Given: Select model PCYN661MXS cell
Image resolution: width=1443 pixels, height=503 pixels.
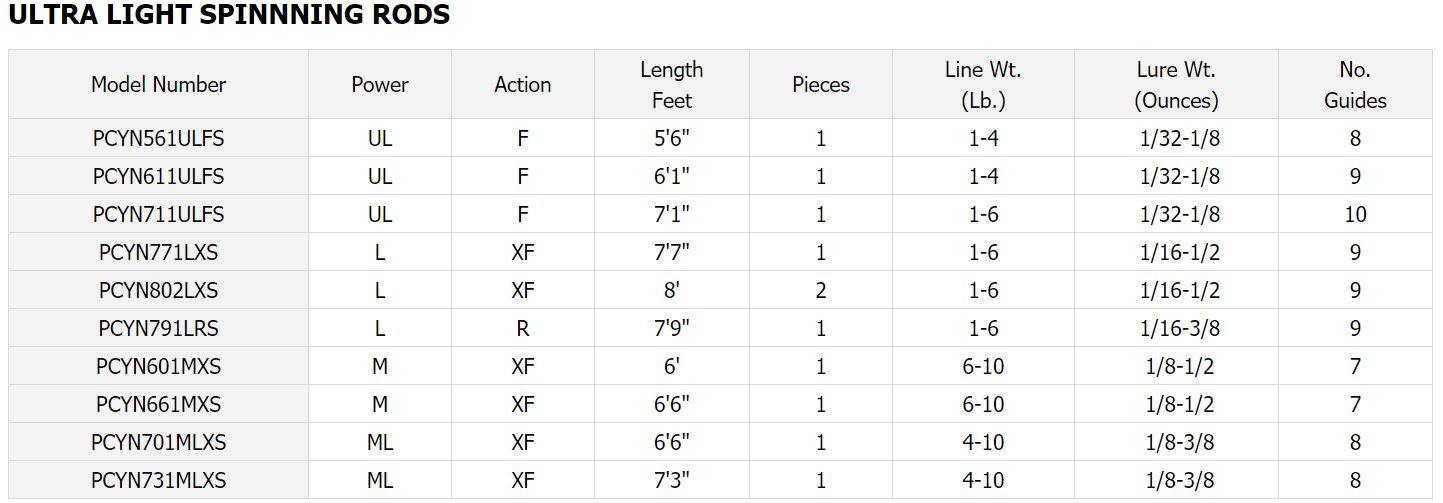Looking at the screenshot, I should (158, 404).
